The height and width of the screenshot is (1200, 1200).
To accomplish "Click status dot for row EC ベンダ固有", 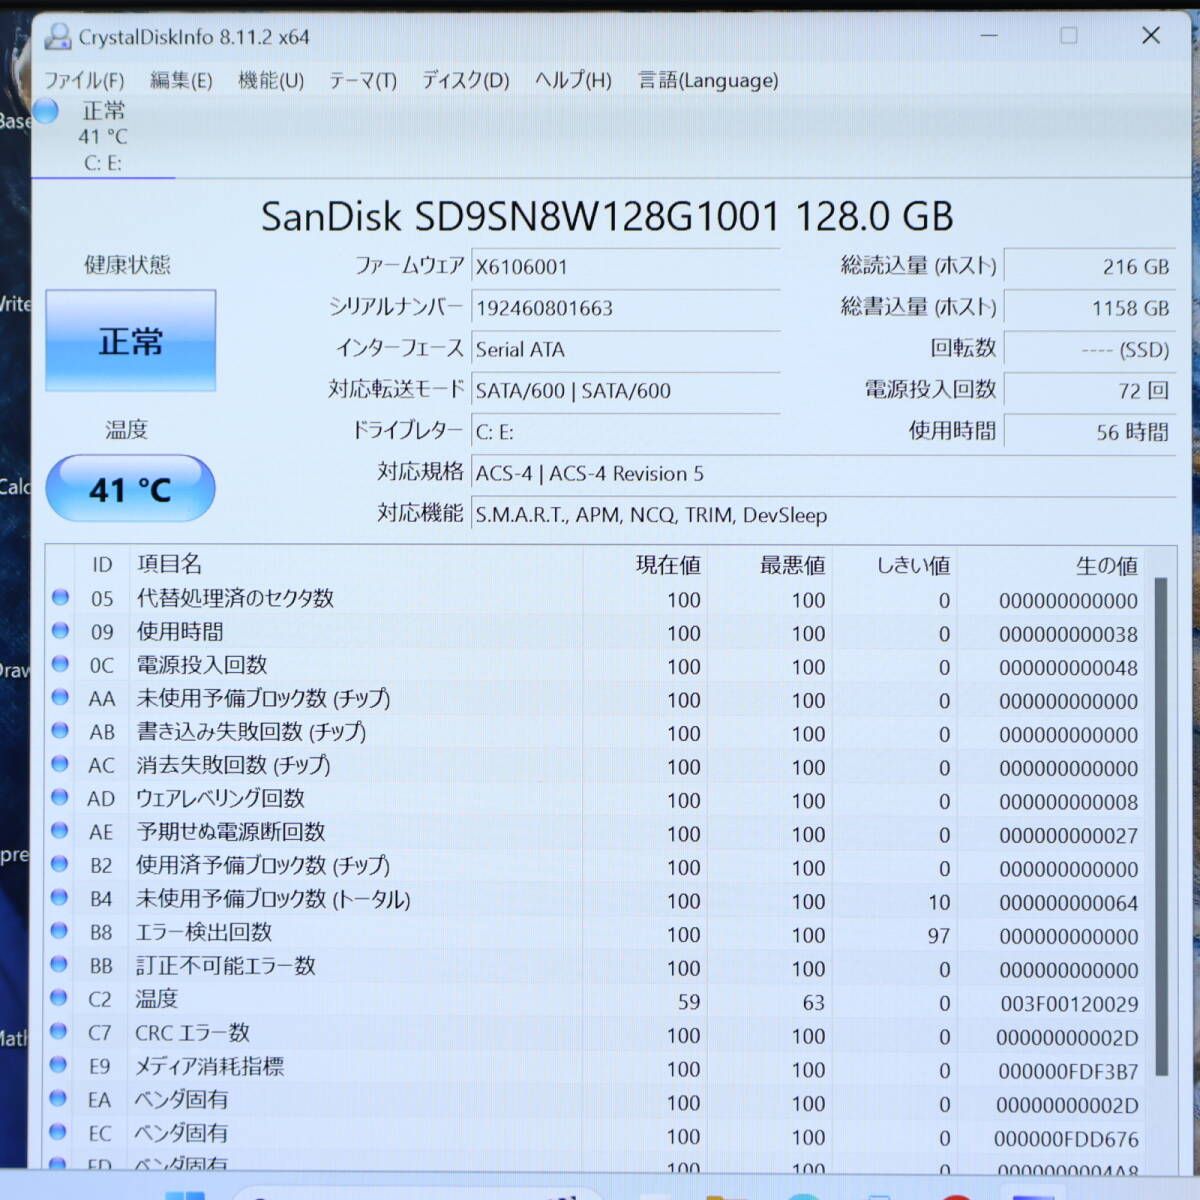I will click(59, 1132).
